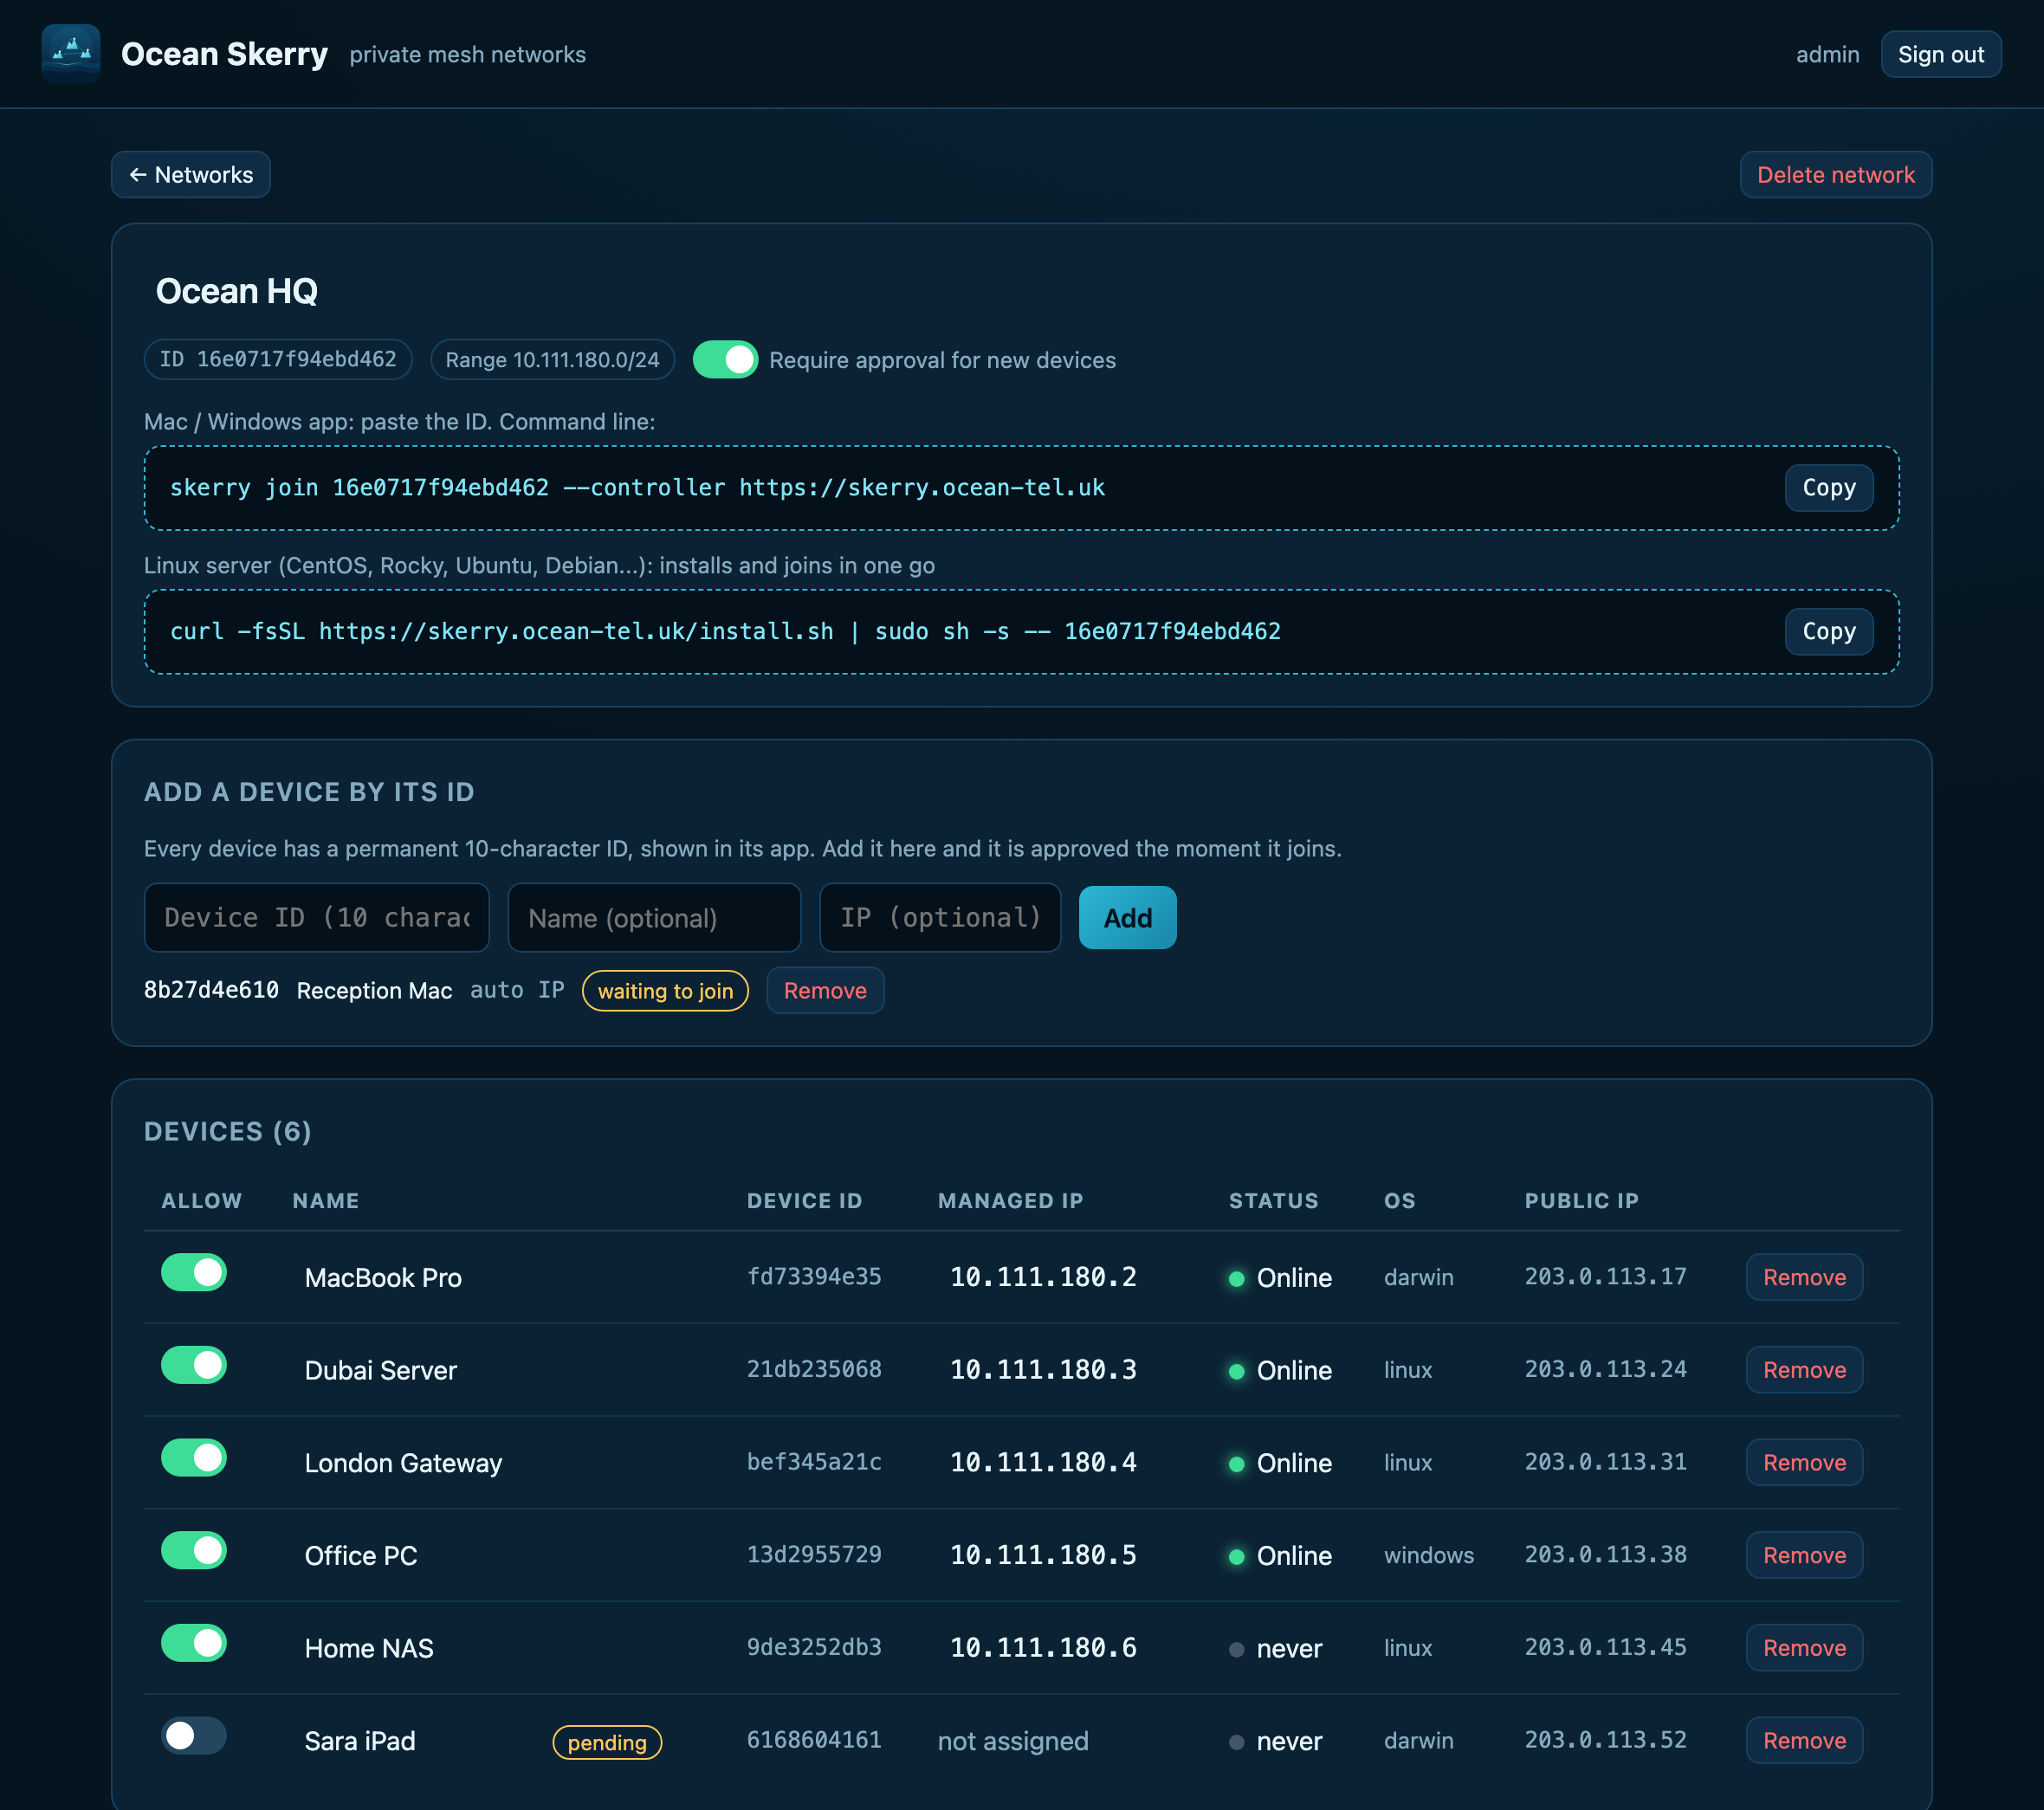Click the Ocean Skerry title text

[x=224, y=54]
